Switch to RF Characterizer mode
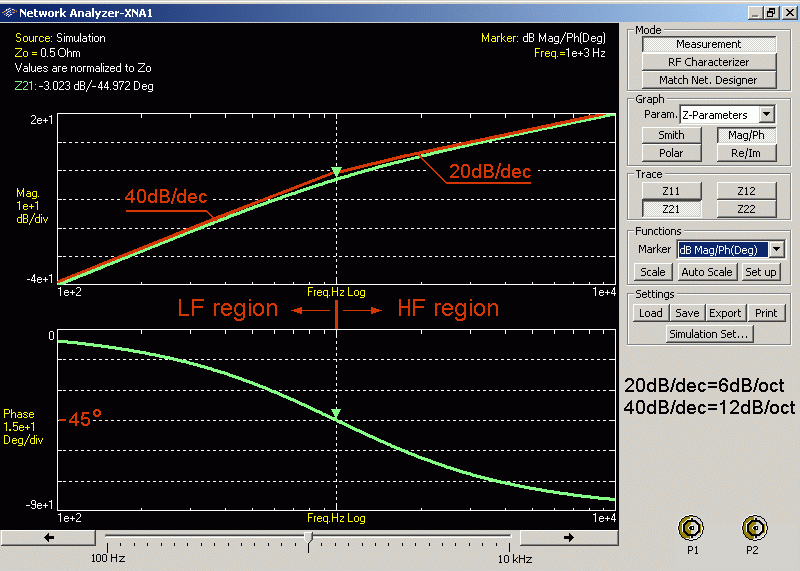 pos(708,62)
